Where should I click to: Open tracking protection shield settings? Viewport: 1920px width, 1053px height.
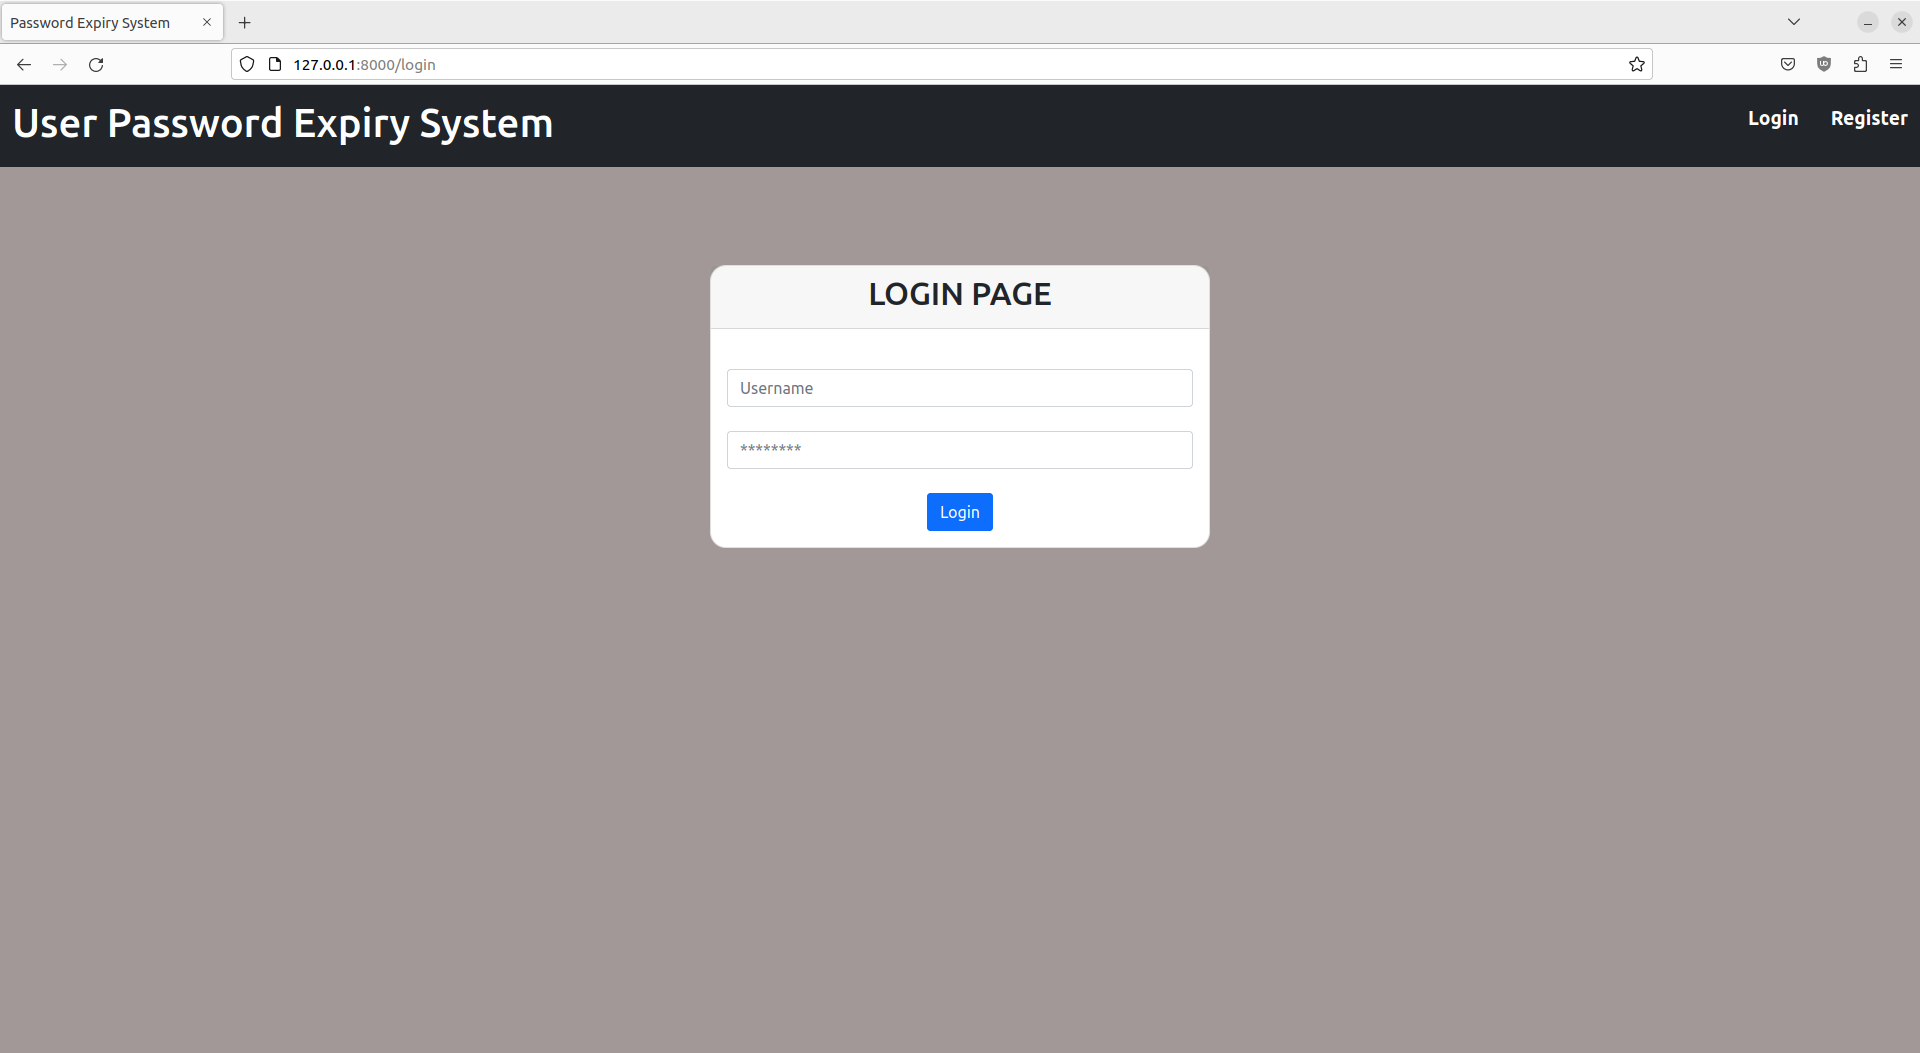pyautogui.click(x=246, y=63)
